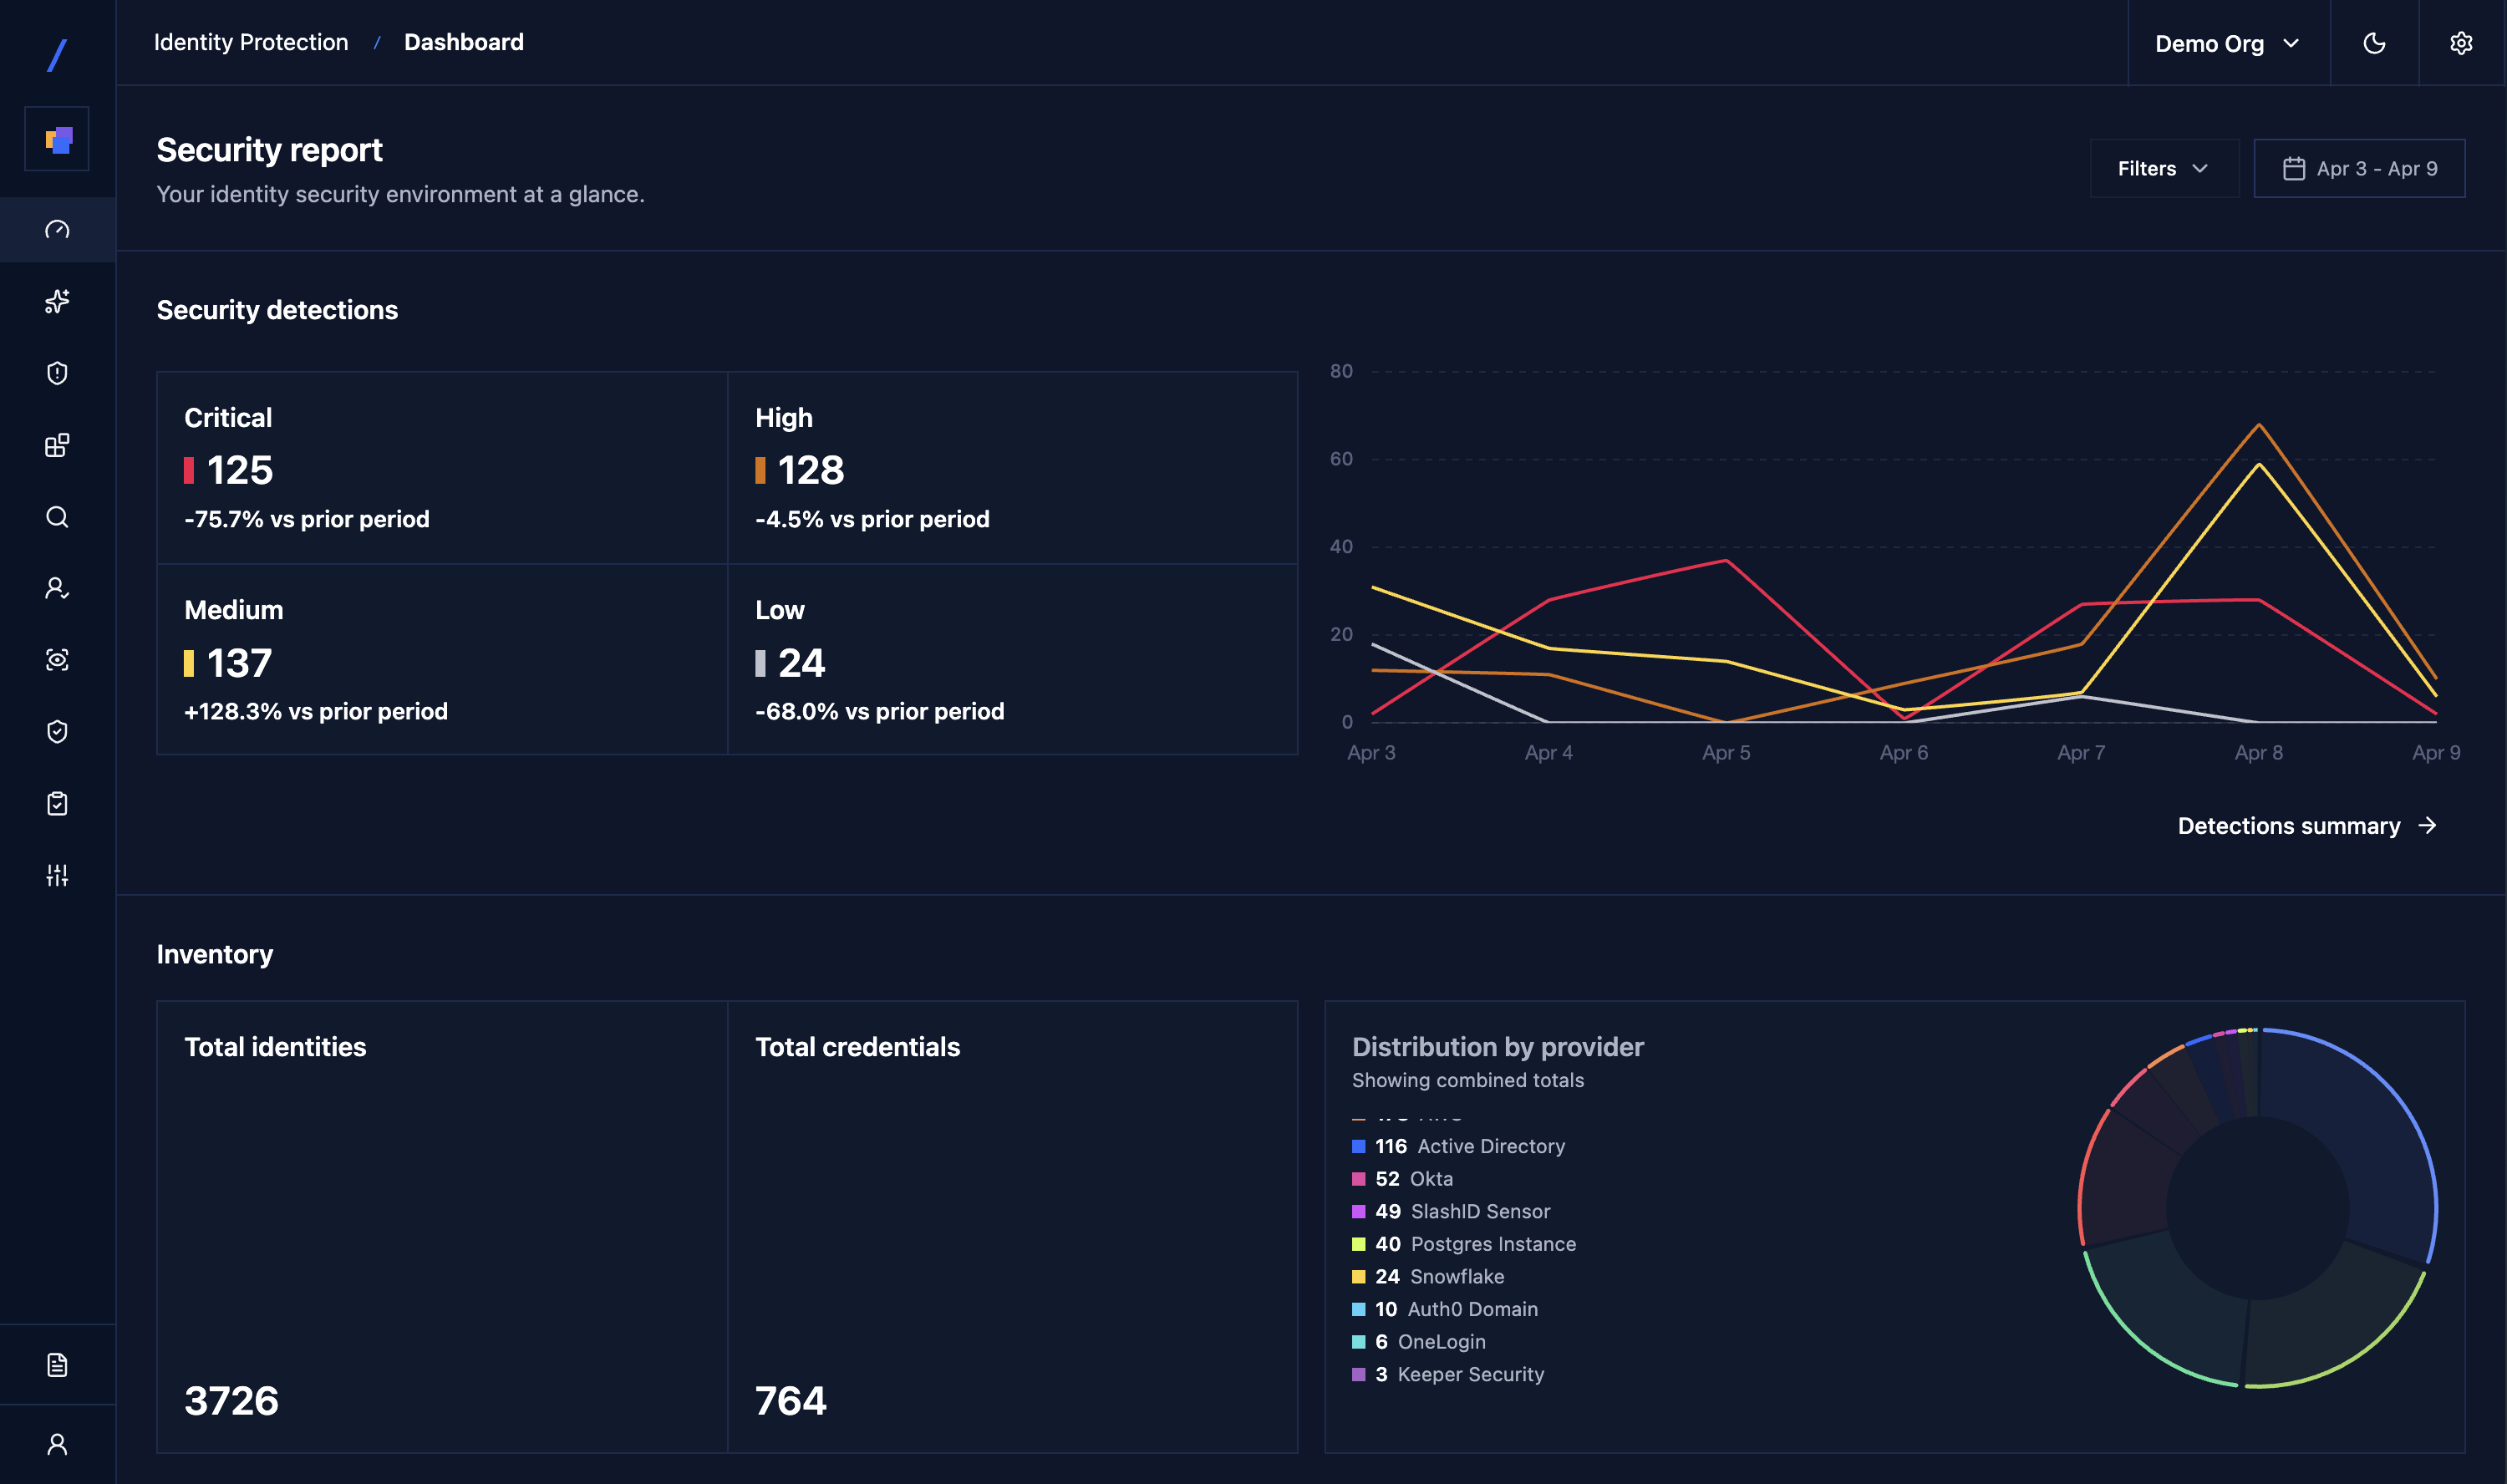The width and height of the screenshot is (2507, 1484).
Task: Select the identity user-check icon
Action: coord(57,589)
